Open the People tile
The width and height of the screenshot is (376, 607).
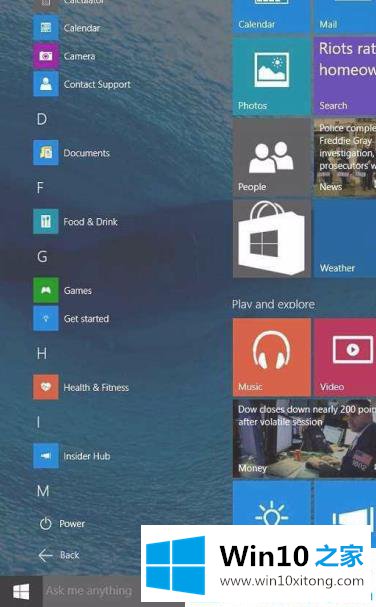[x=271, y=158]
